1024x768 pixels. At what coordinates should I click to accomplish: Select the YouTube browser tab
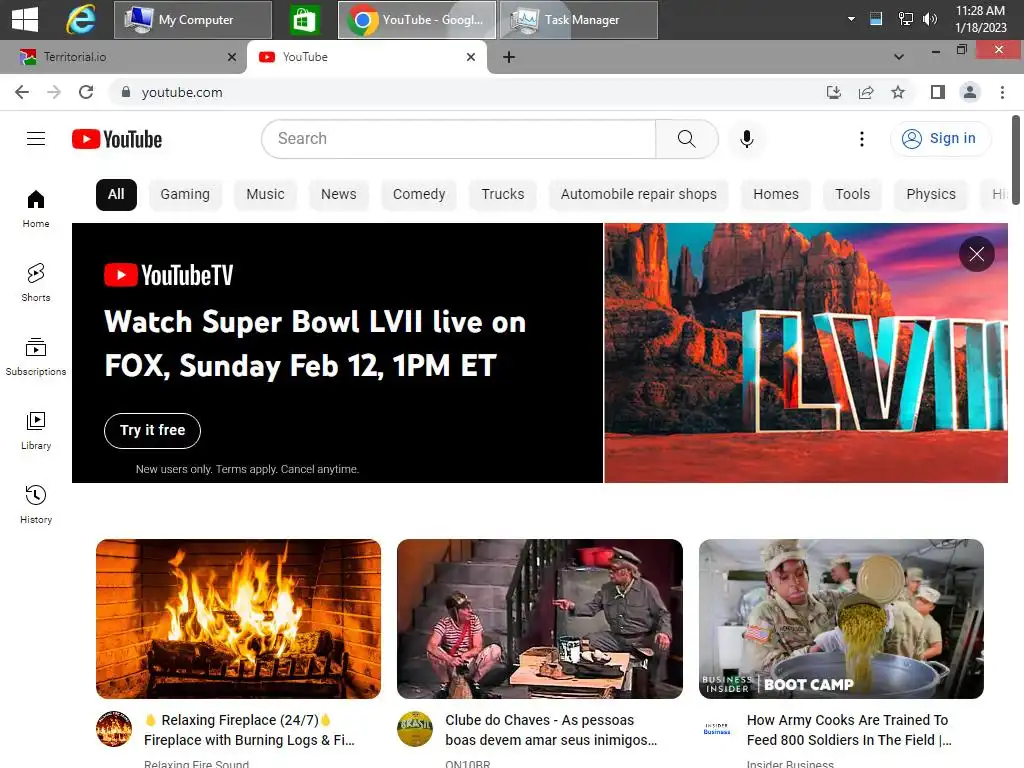point(366,57)
